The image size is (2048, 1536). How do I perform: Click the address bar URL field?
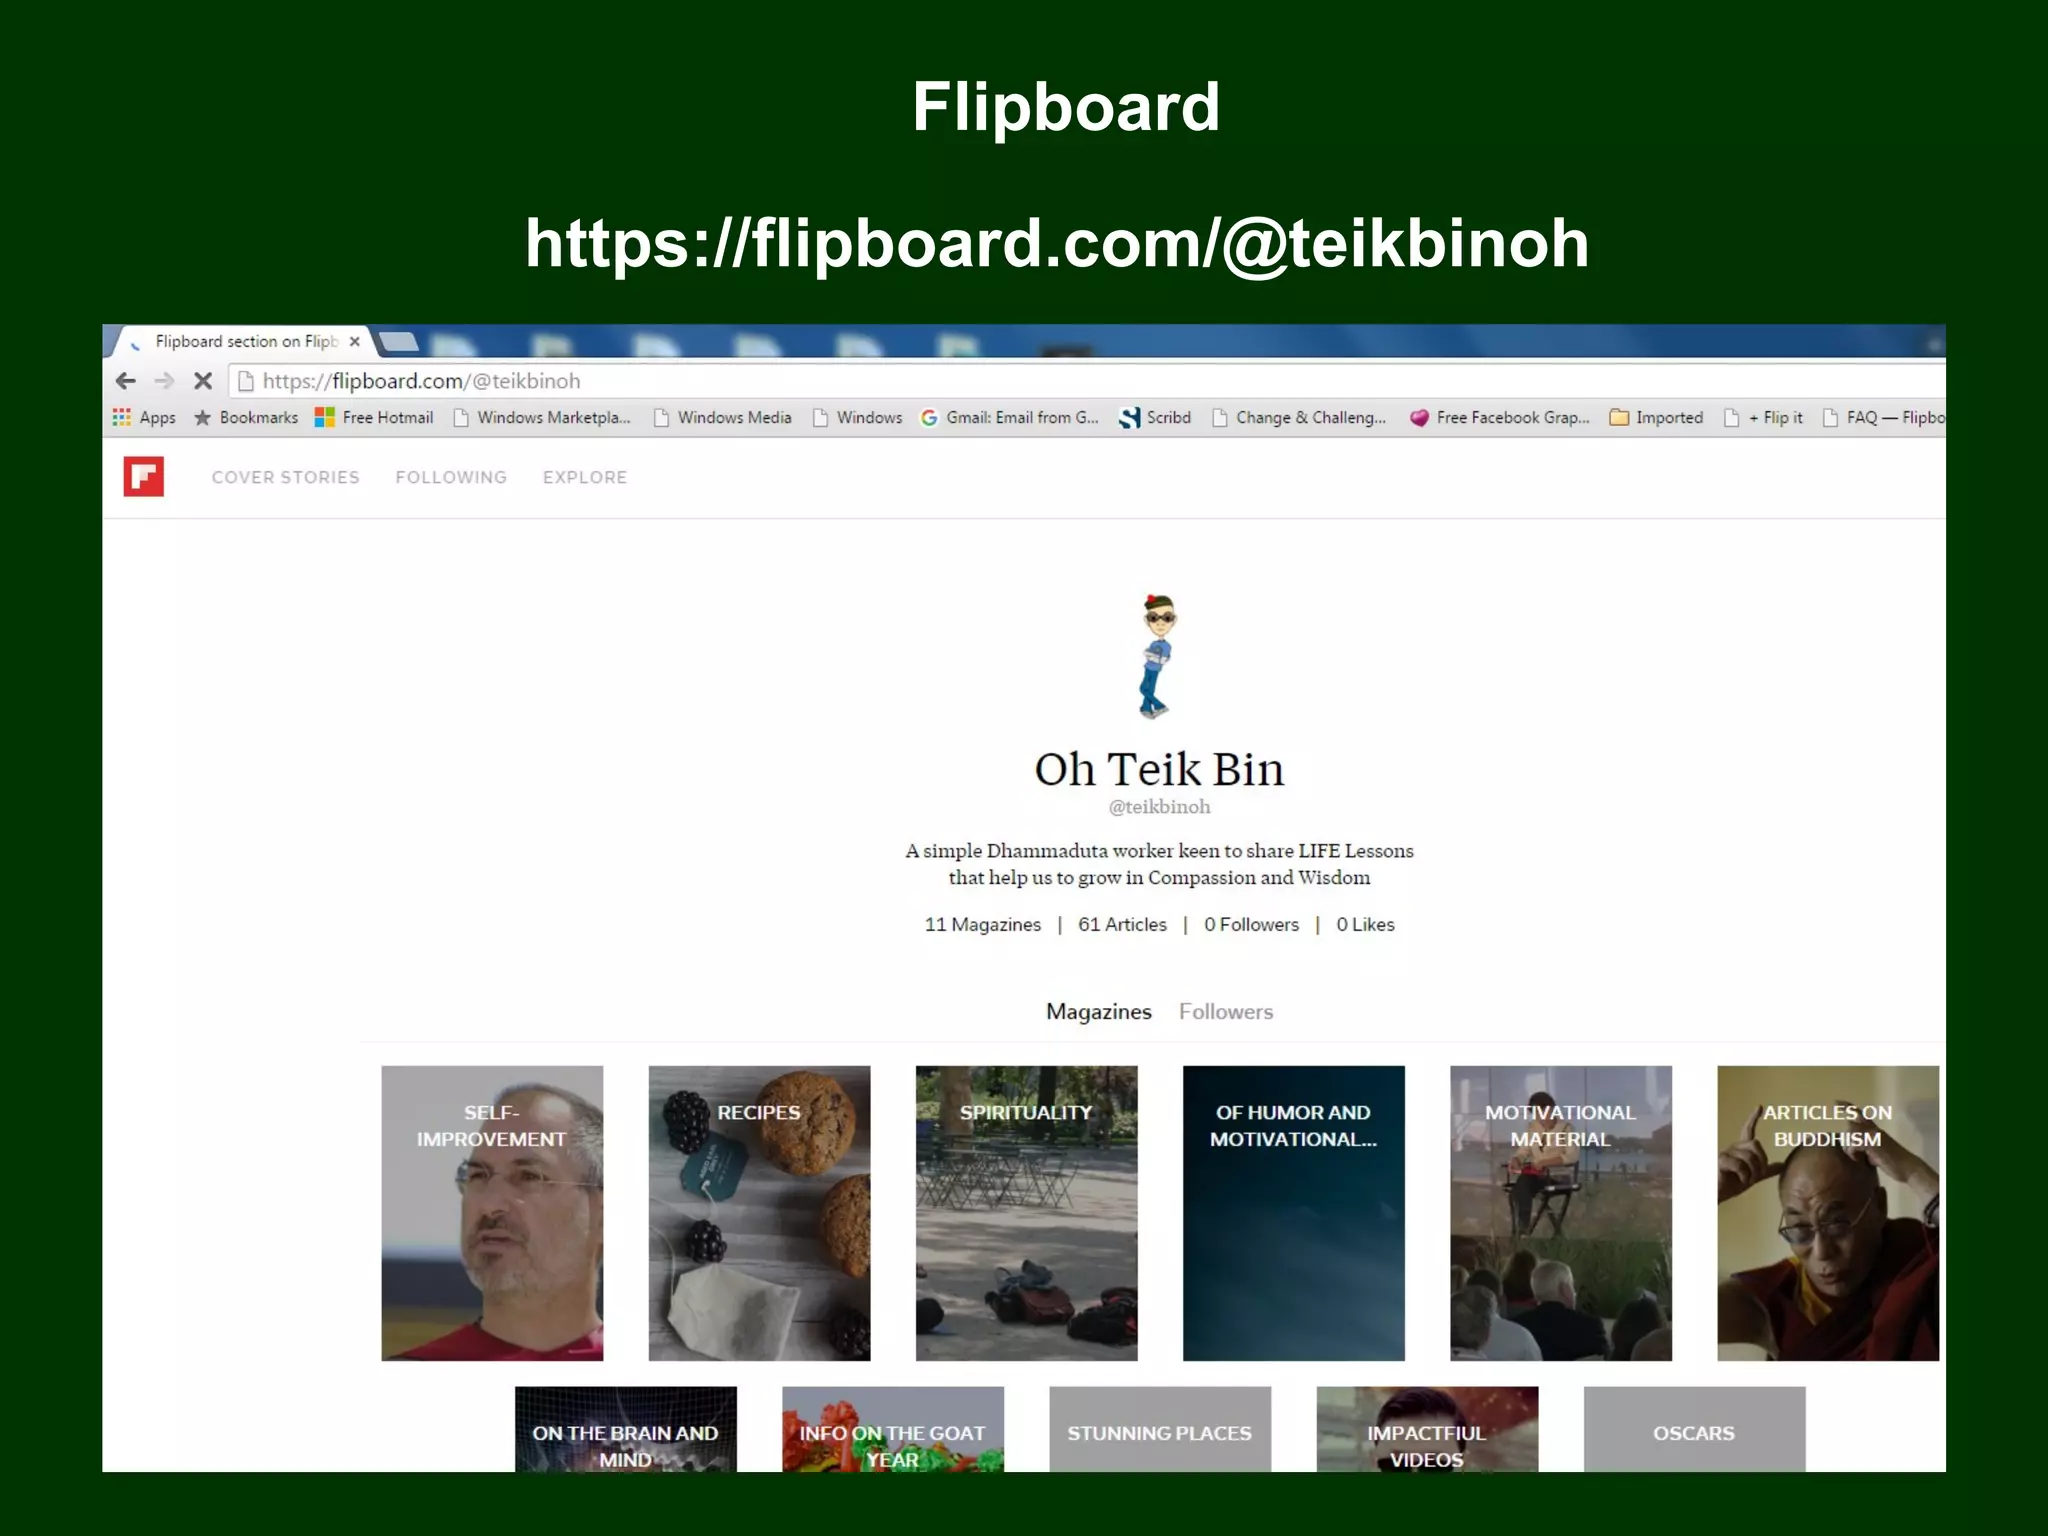1086,381
